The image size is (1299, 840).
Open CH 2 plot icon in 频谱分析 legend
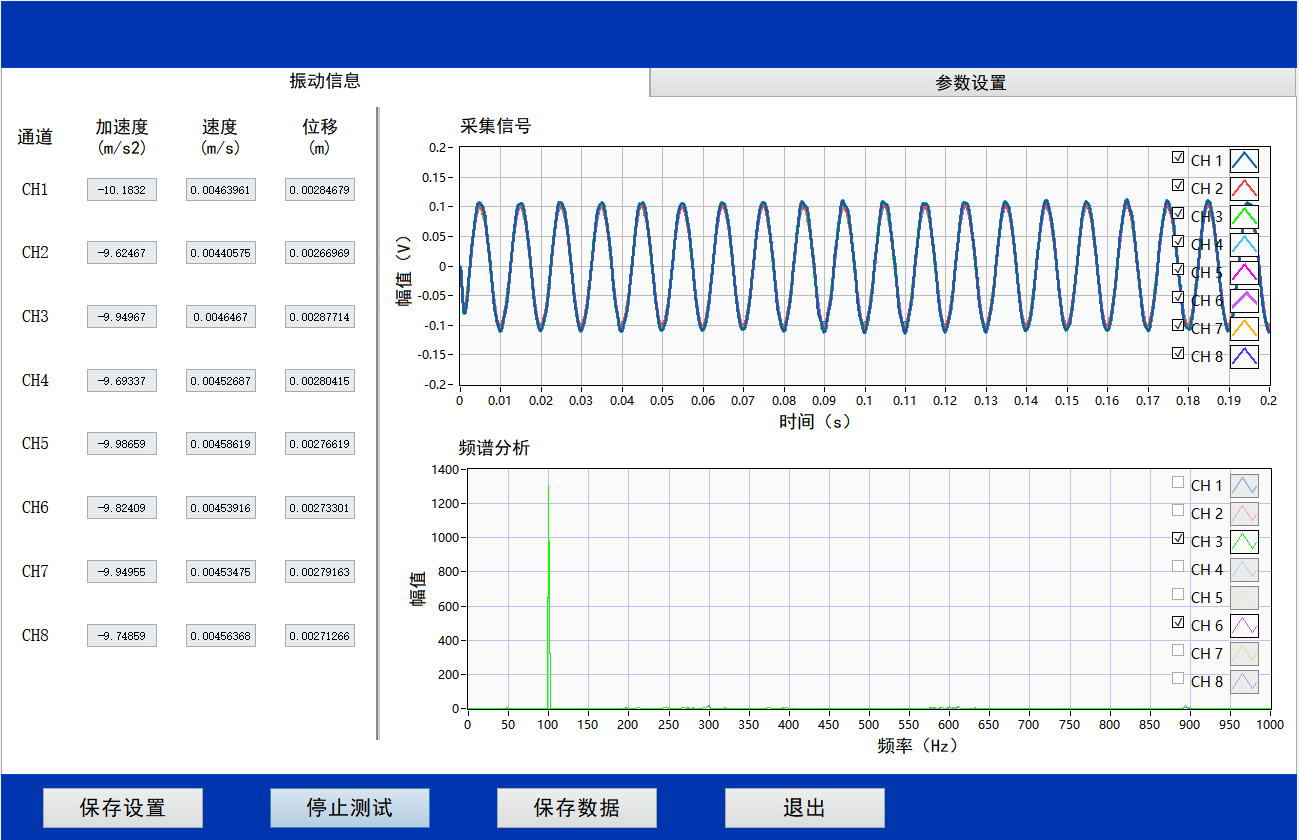click(x=1244, y=513)
